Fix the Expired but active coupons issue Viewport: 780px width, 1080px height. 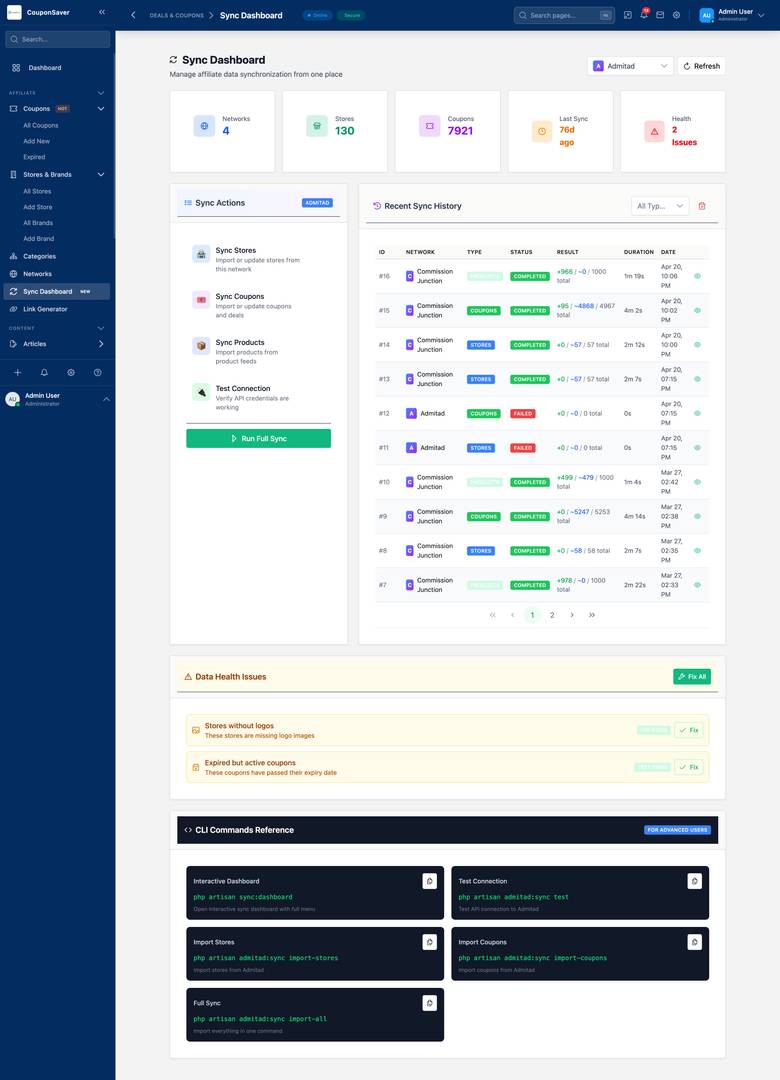tap(688, 767)
